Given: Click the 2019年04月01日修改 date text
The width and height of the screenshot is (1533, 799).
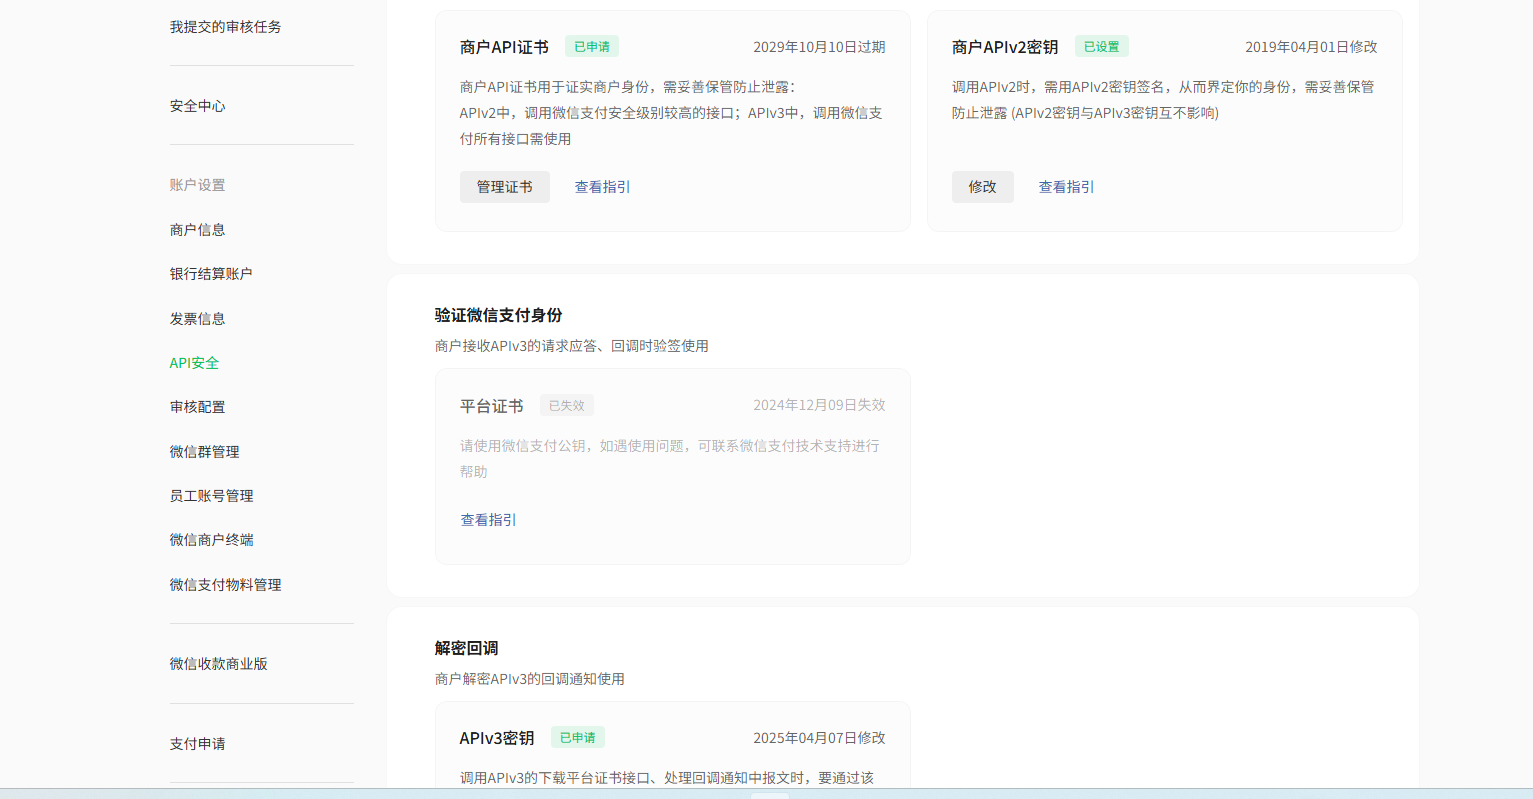Looking at the screenshot, I should [x=1311, y=47].
